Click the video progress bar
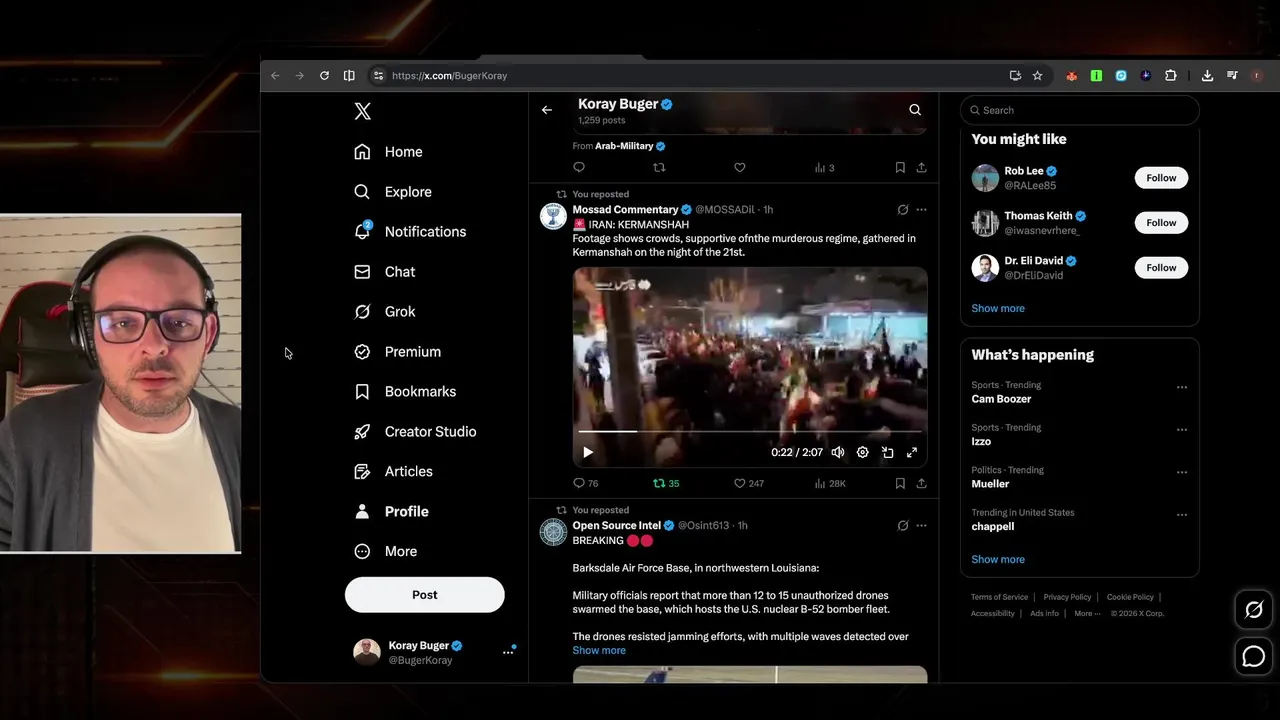This screenshot has width=1280, height=720. pos(750,432)
